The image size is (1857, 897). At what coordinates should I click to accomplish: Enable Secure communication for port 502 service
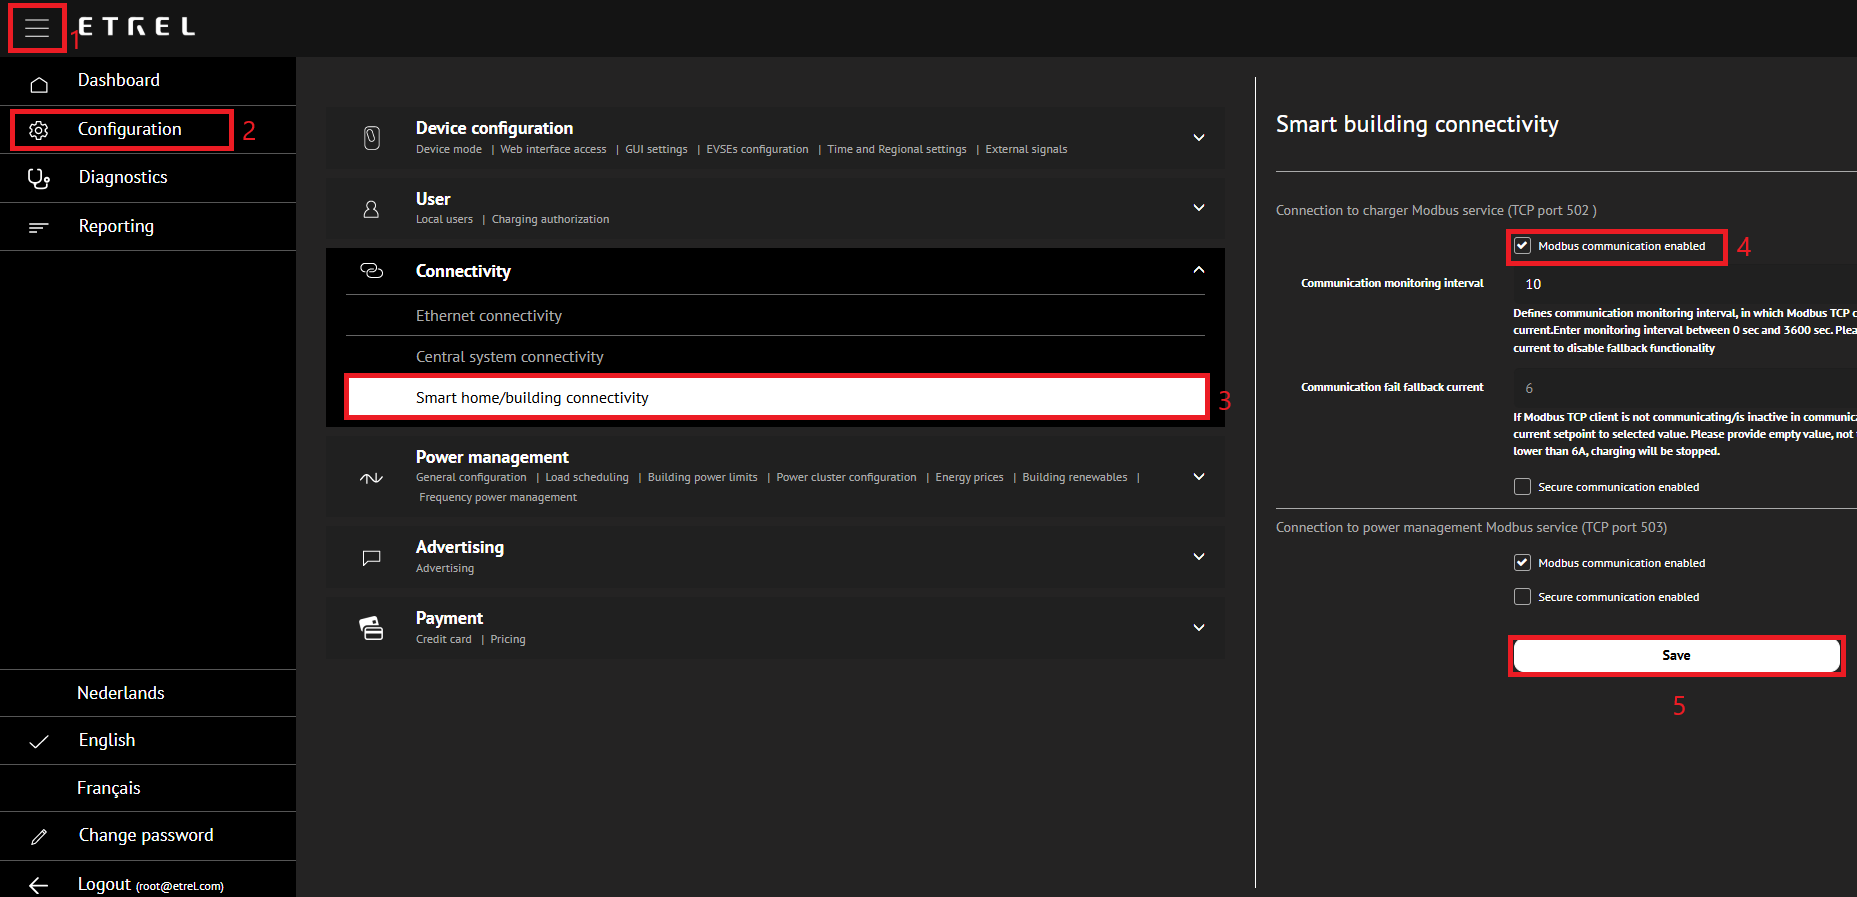1522,487
